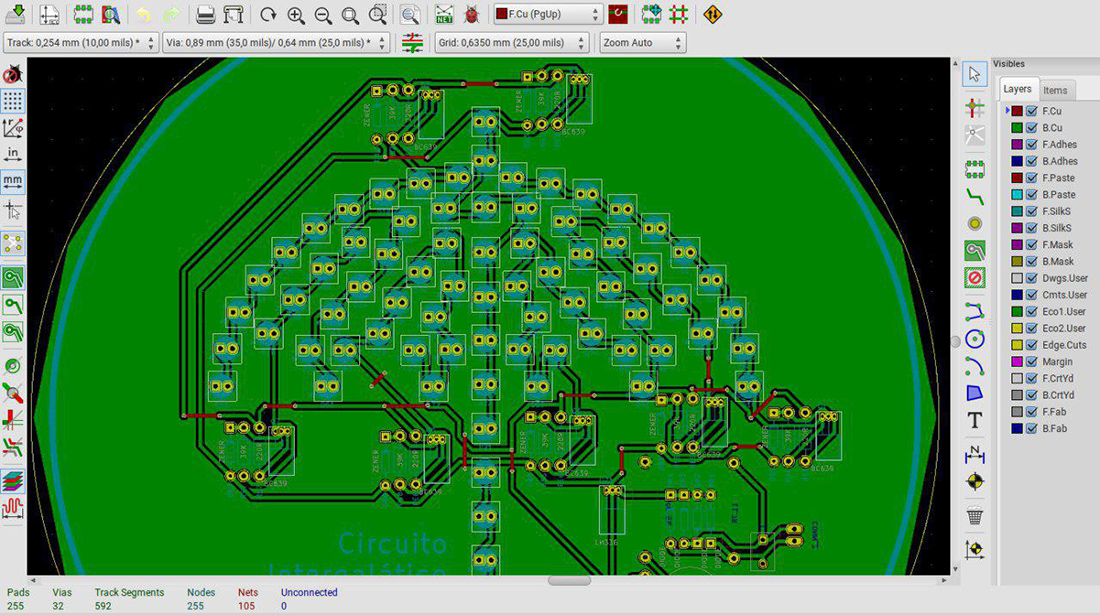Click the Zoom in magnifier

[x=295, y=15]
